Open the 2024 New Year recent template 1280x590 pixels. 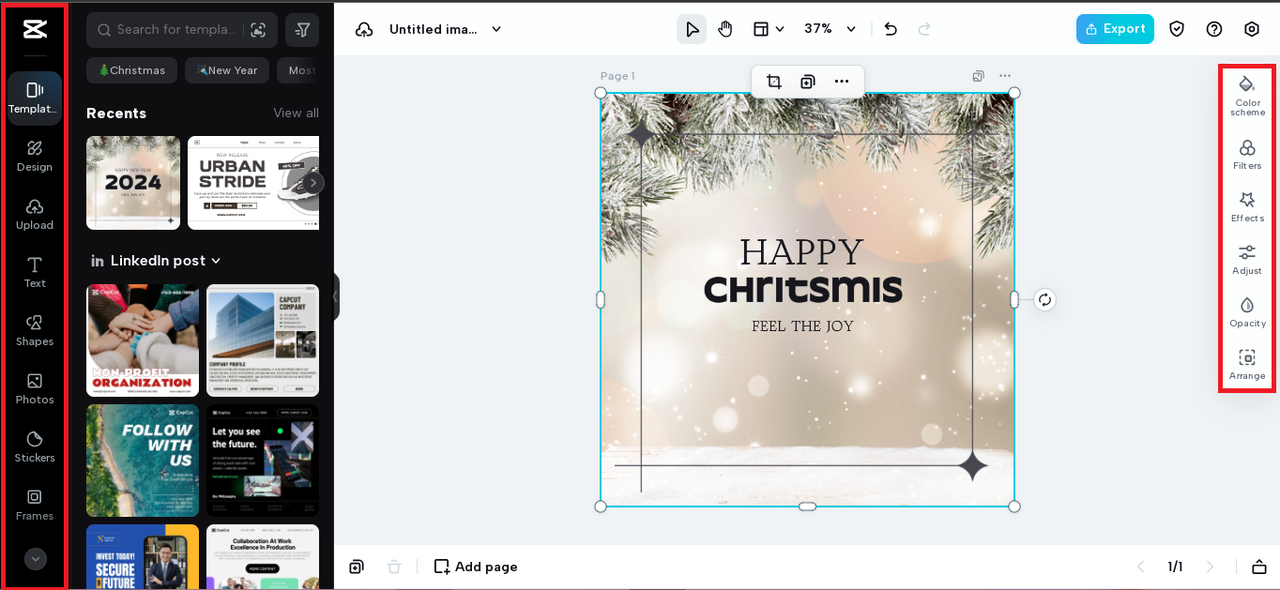133,183
